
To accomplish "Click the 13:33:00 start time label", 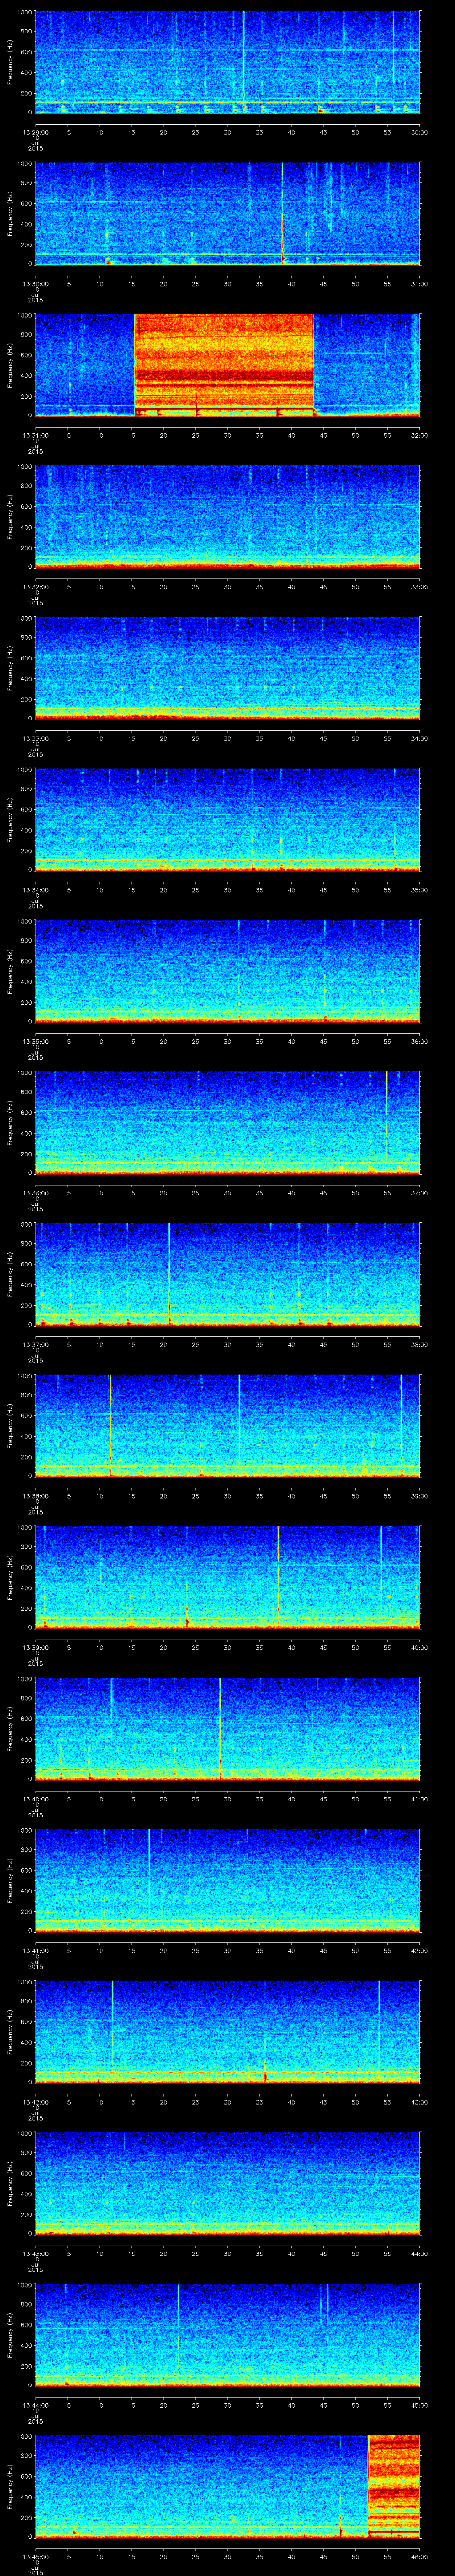I will pos(35,738).
